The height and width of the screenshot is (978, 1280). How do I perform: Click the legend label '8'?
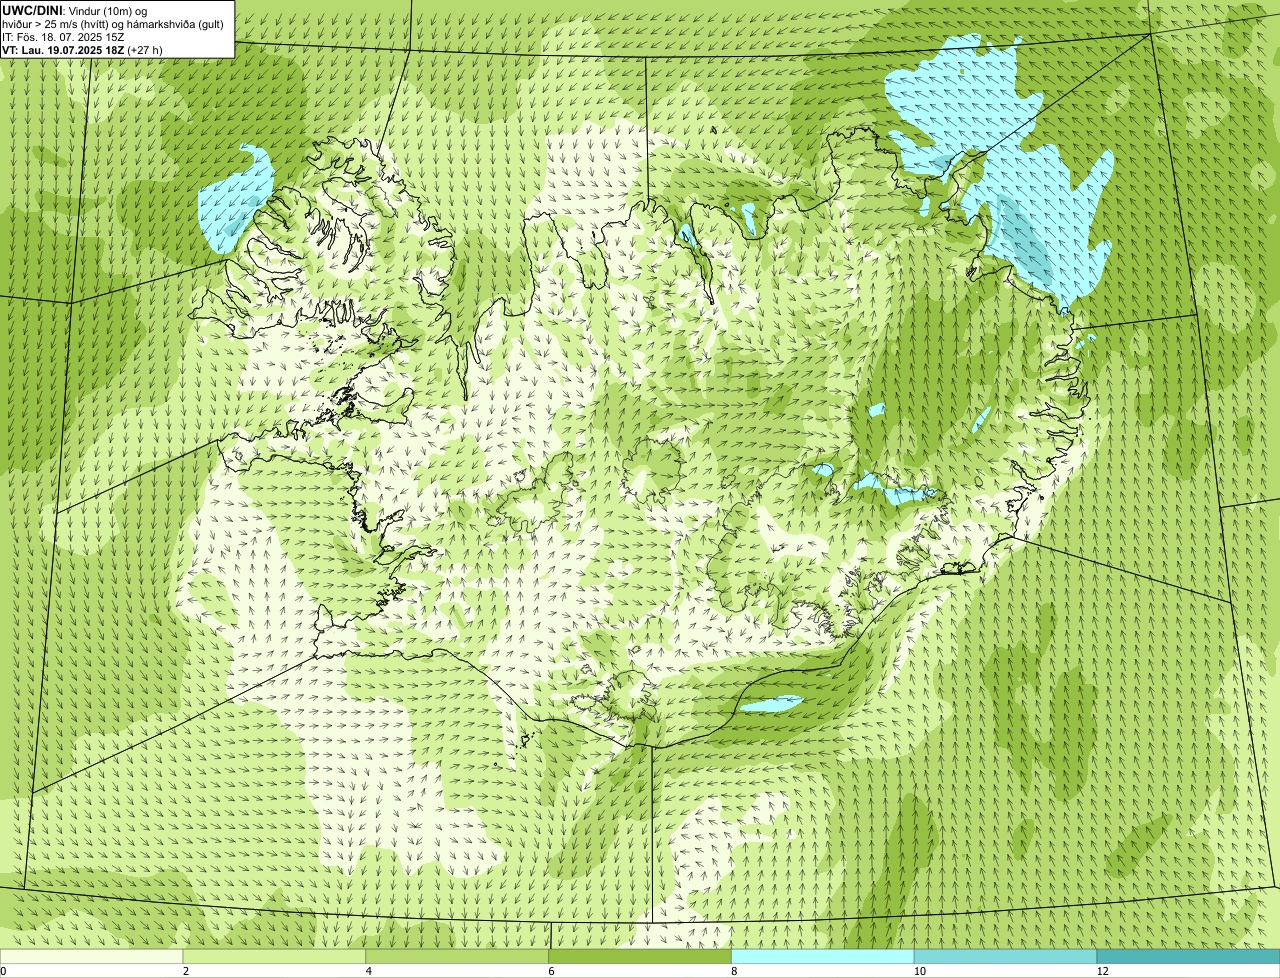click(x=734, y=971)
